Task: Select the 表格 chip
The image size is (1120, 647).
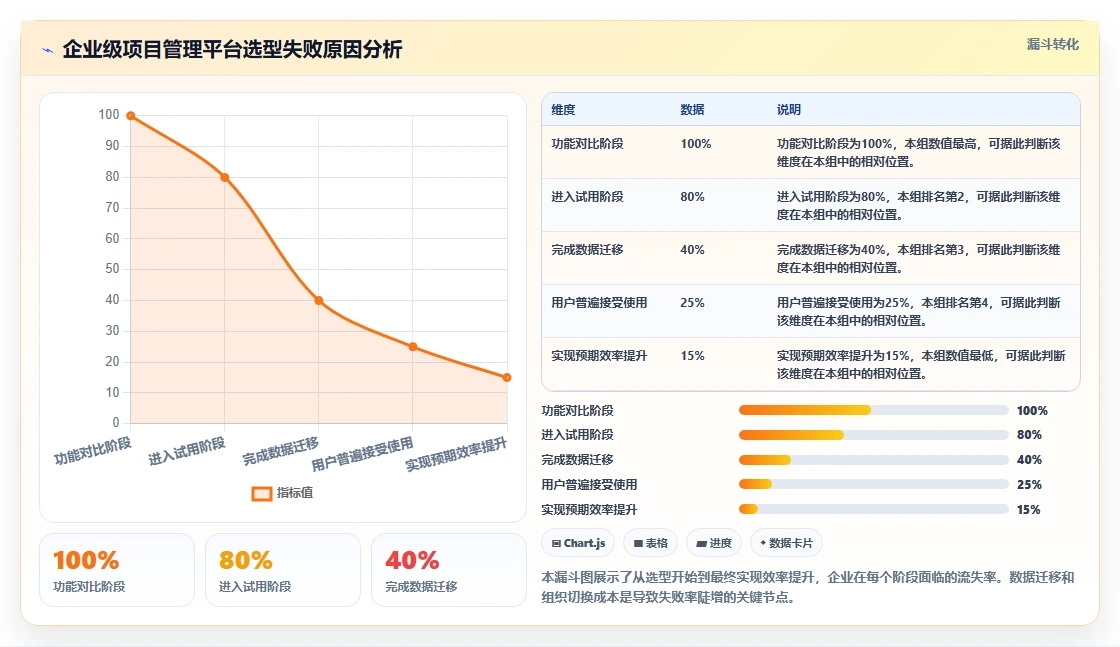Action: point(650,543)
